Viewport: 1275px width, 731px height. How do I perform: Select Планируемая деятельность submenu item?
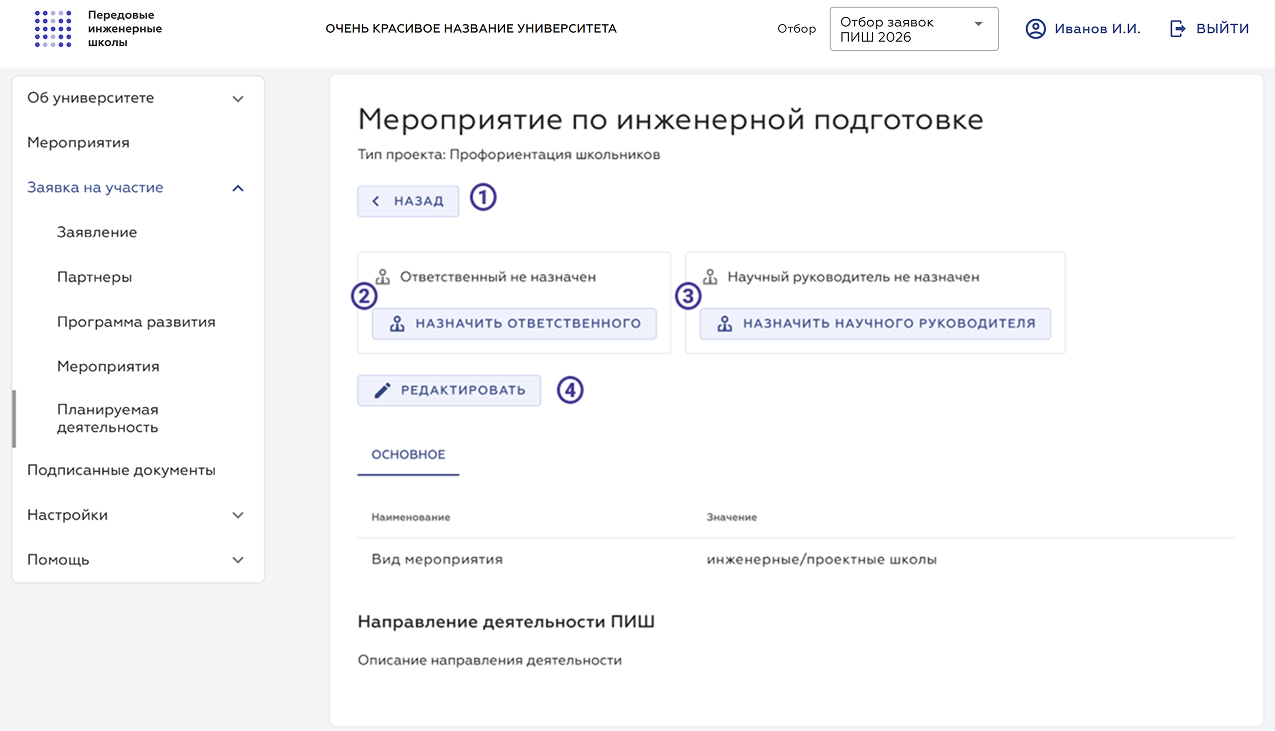click(x=108, y=418)
